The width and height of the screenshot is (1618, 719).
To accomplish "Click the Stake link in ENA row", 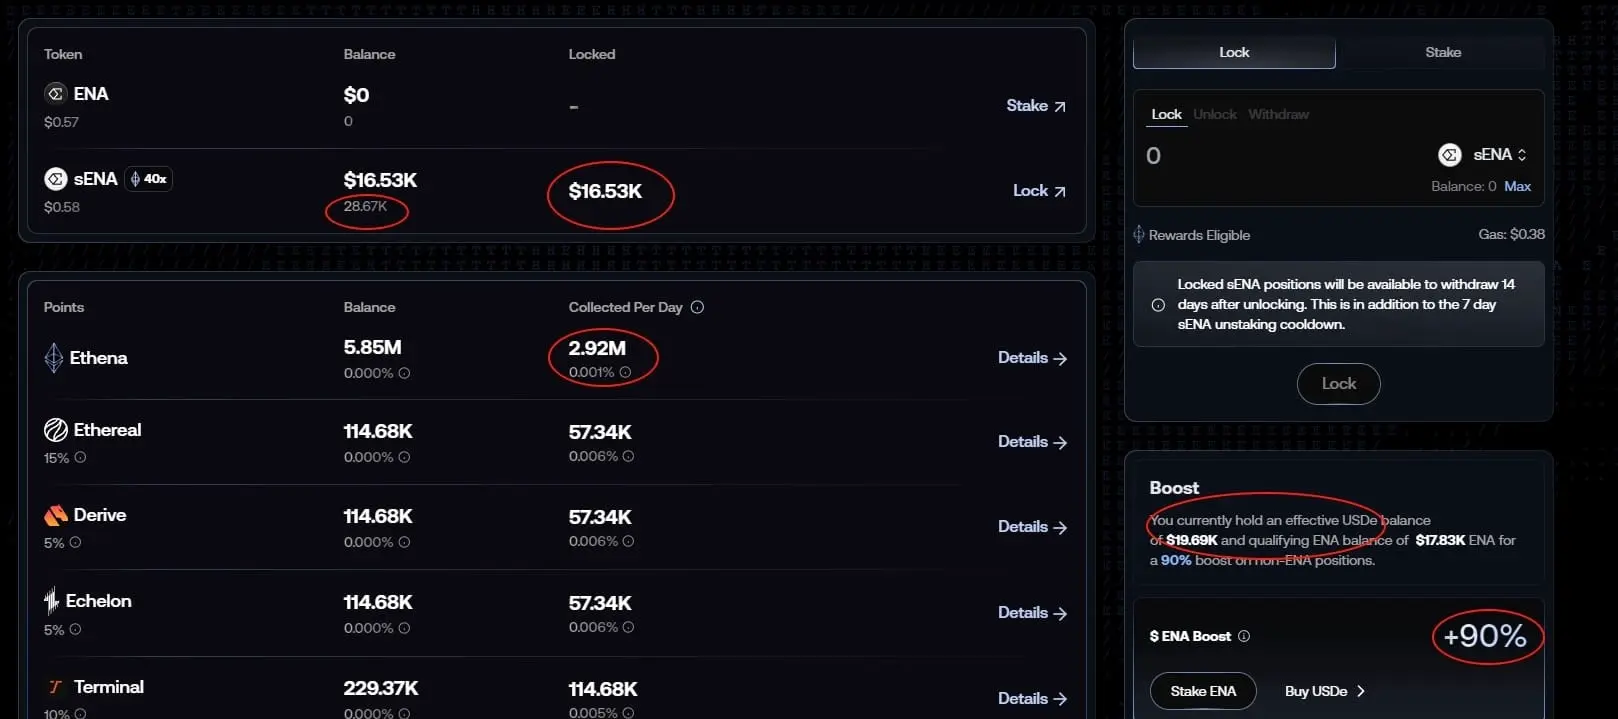I will [1035, 105].
